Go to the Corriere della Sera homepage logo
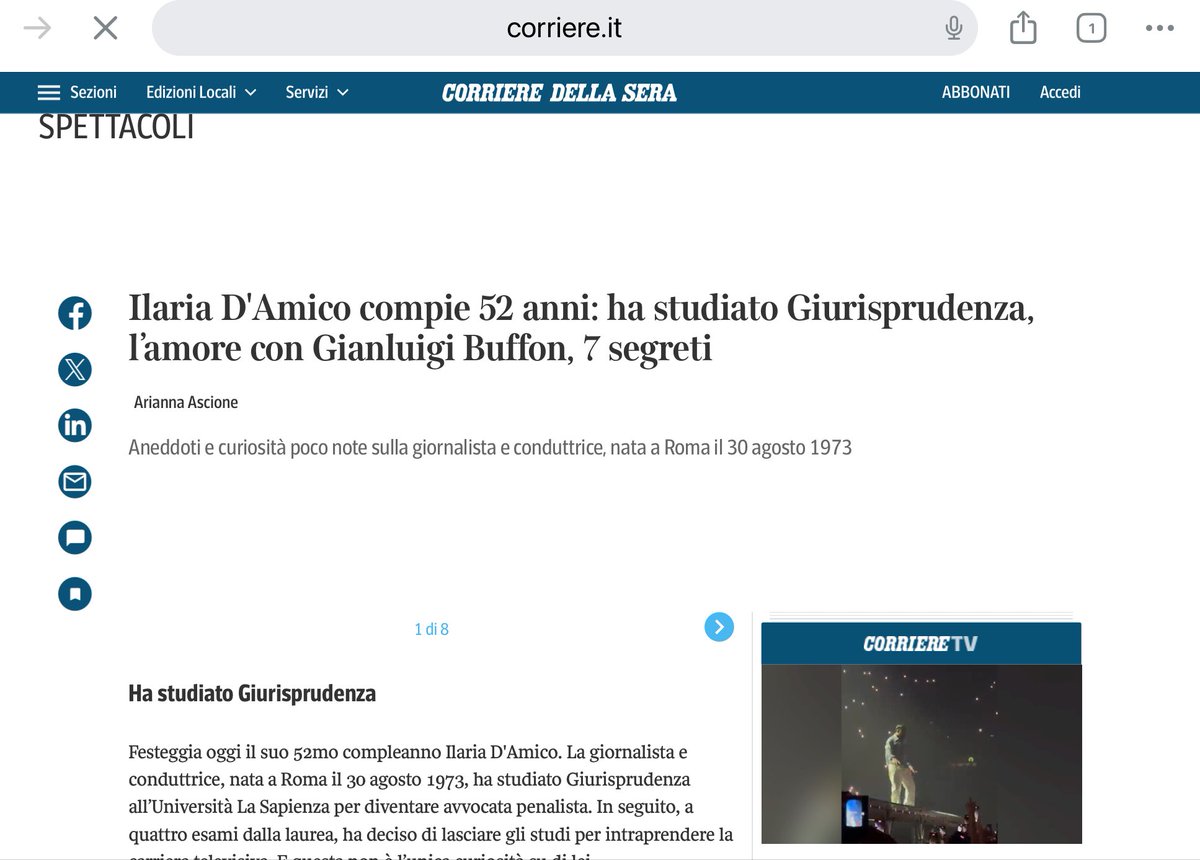1200x860 pixels. point(560,91)
